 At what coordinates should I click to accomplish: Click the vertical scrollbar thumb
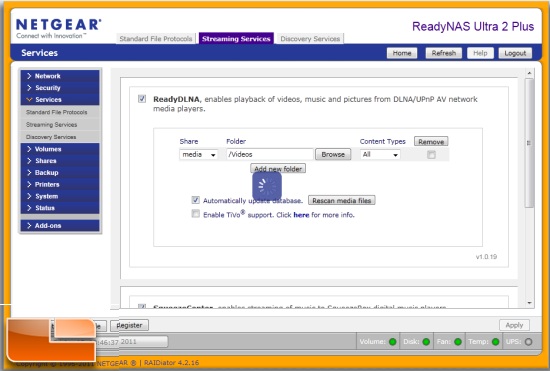coord(529,143)
